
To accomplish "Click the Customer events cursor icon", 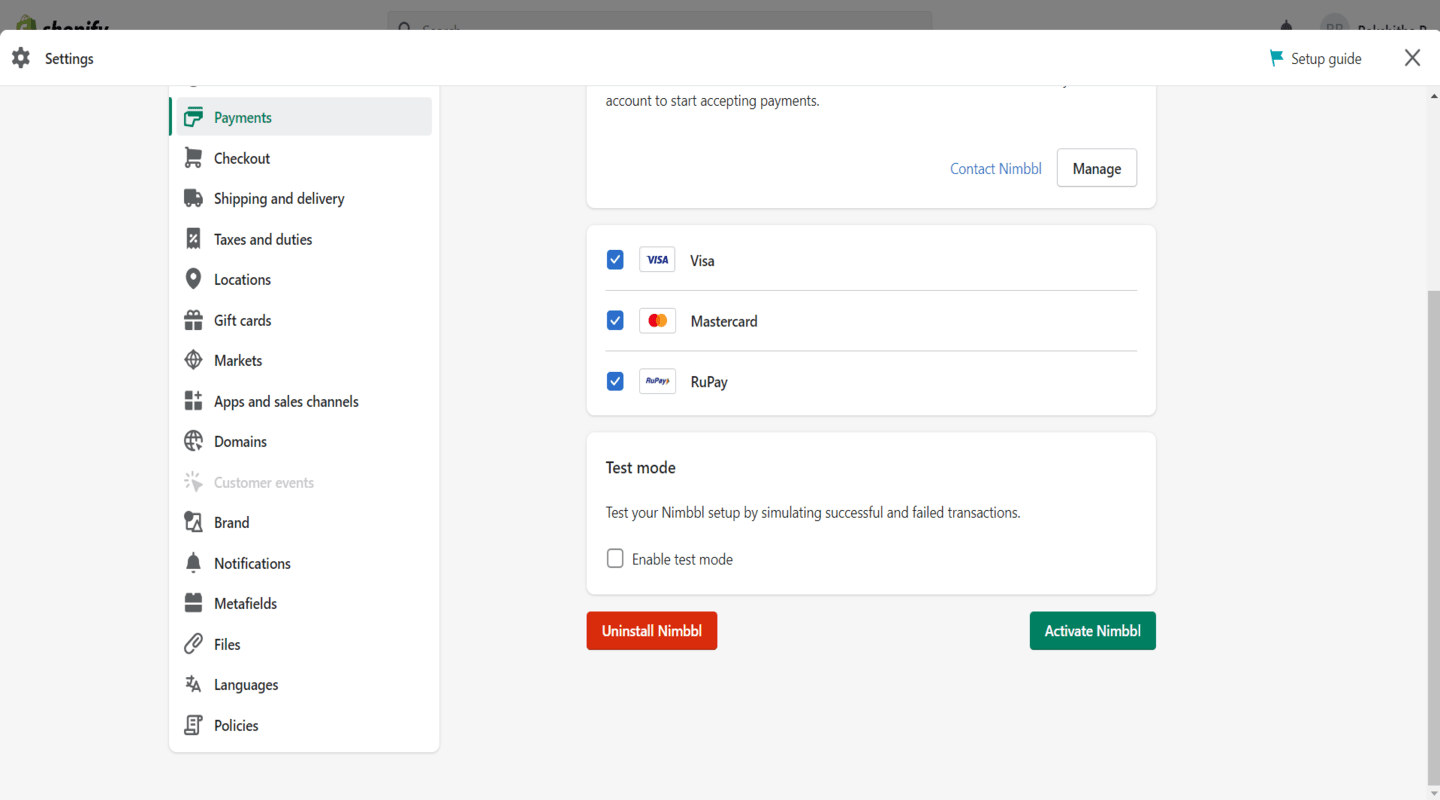I will click(x=193, y=482).
